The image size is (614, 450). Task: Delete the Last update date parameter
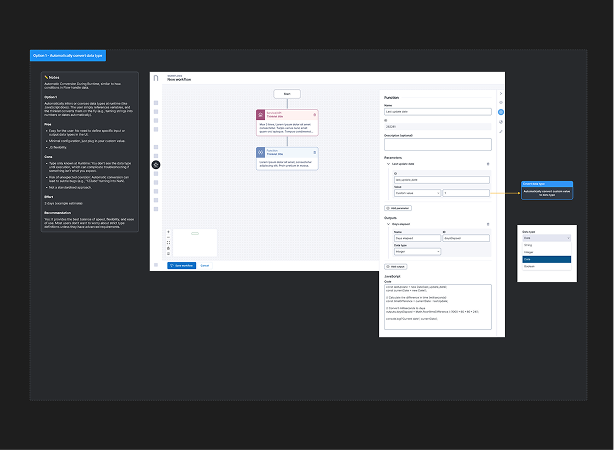pyautogui.click(x=488, y=163)
